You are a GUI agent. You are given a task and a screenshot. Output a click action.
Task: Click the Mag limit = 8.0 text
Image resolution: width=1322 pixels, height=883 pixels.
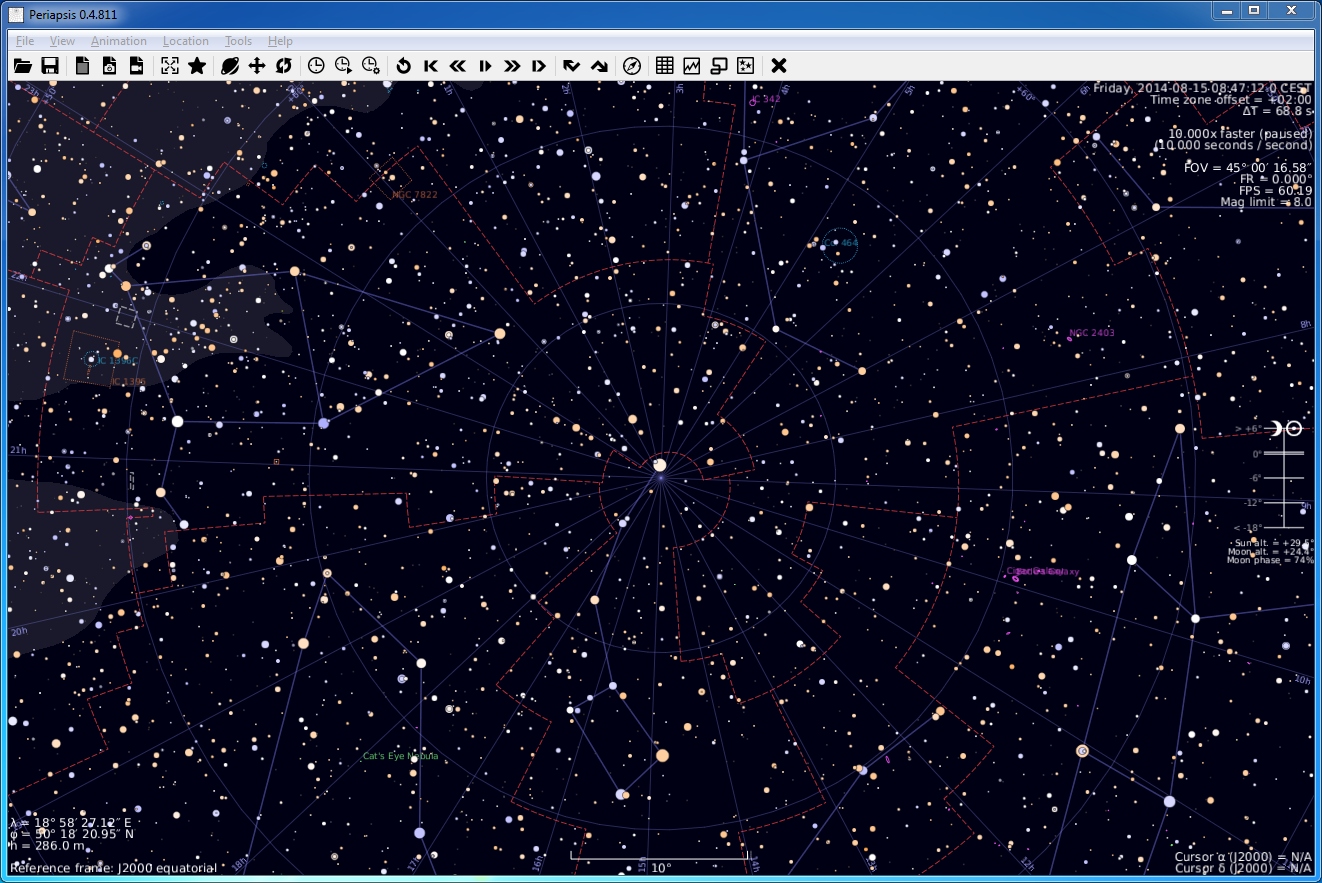coord(1265,202)
